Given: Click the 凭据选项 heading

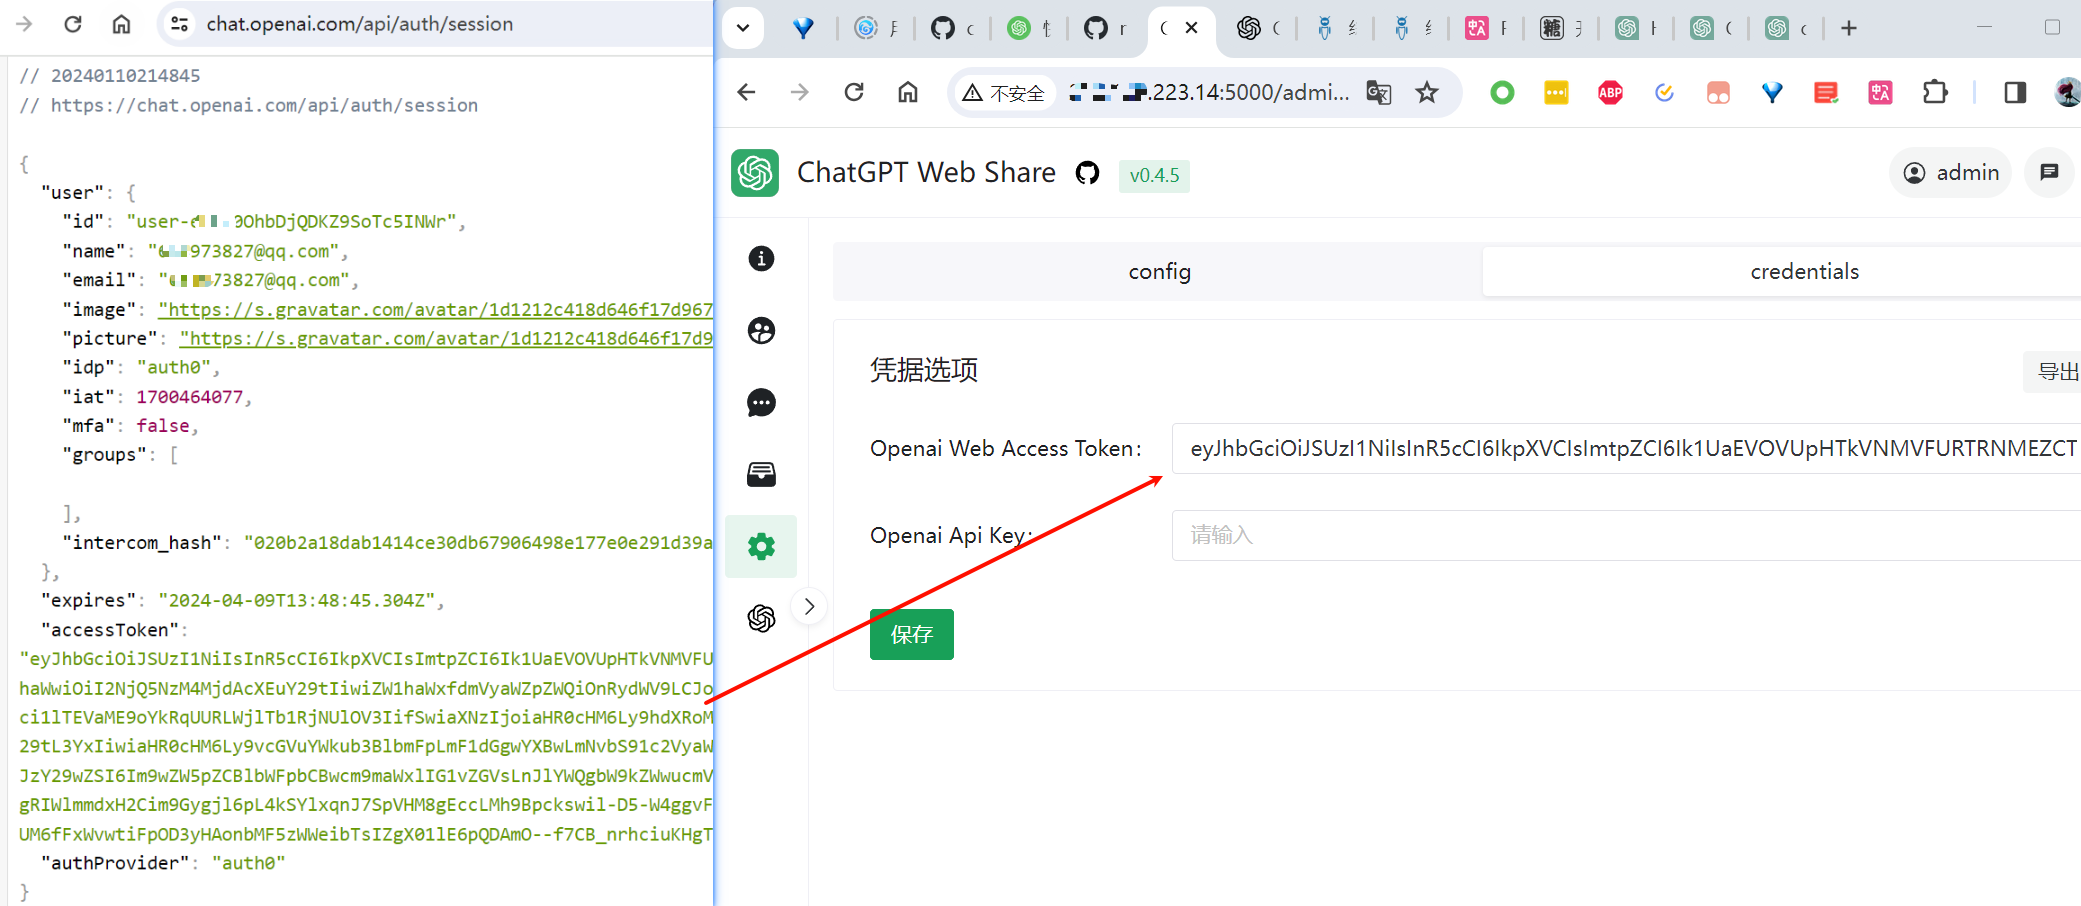Looking at the screenshot, I should [924, 370].
